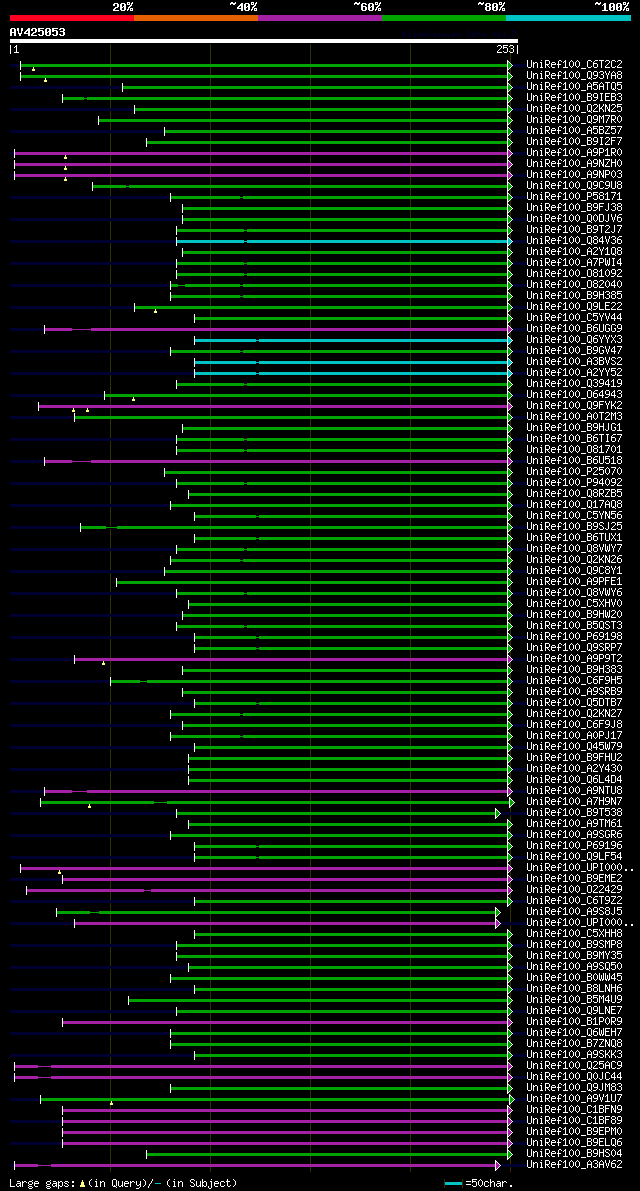Click the UniRef100_O81092 label
The height and width of the screenshot is (1191, 640).
[574, 273]
